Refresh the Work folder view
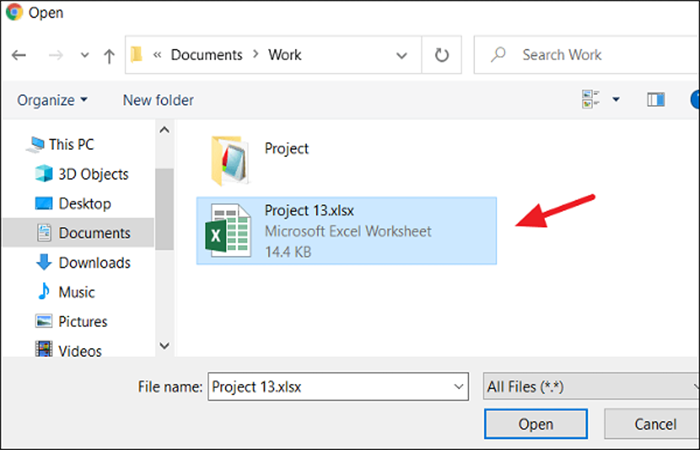The width and height of the screenshot is (700, 450). pyautogui.click(x=442, y=55)
